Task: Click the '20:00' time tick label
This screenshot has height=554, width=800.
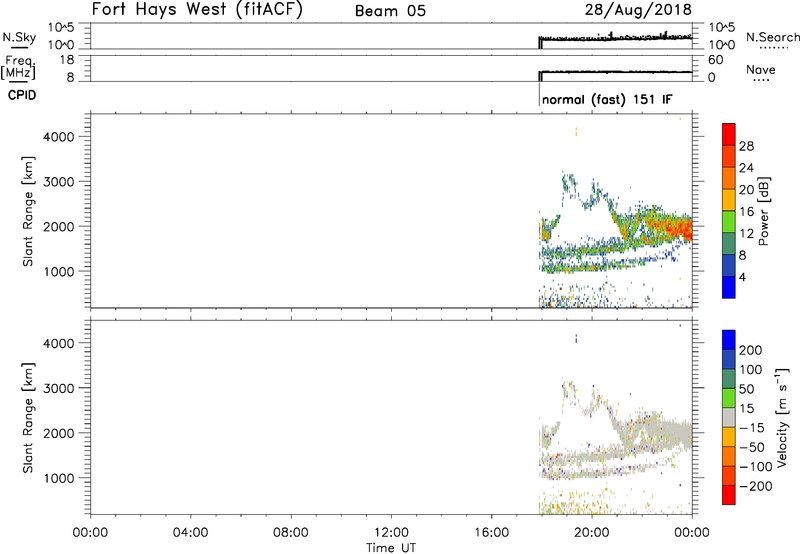Action: [x=592, y=533]
